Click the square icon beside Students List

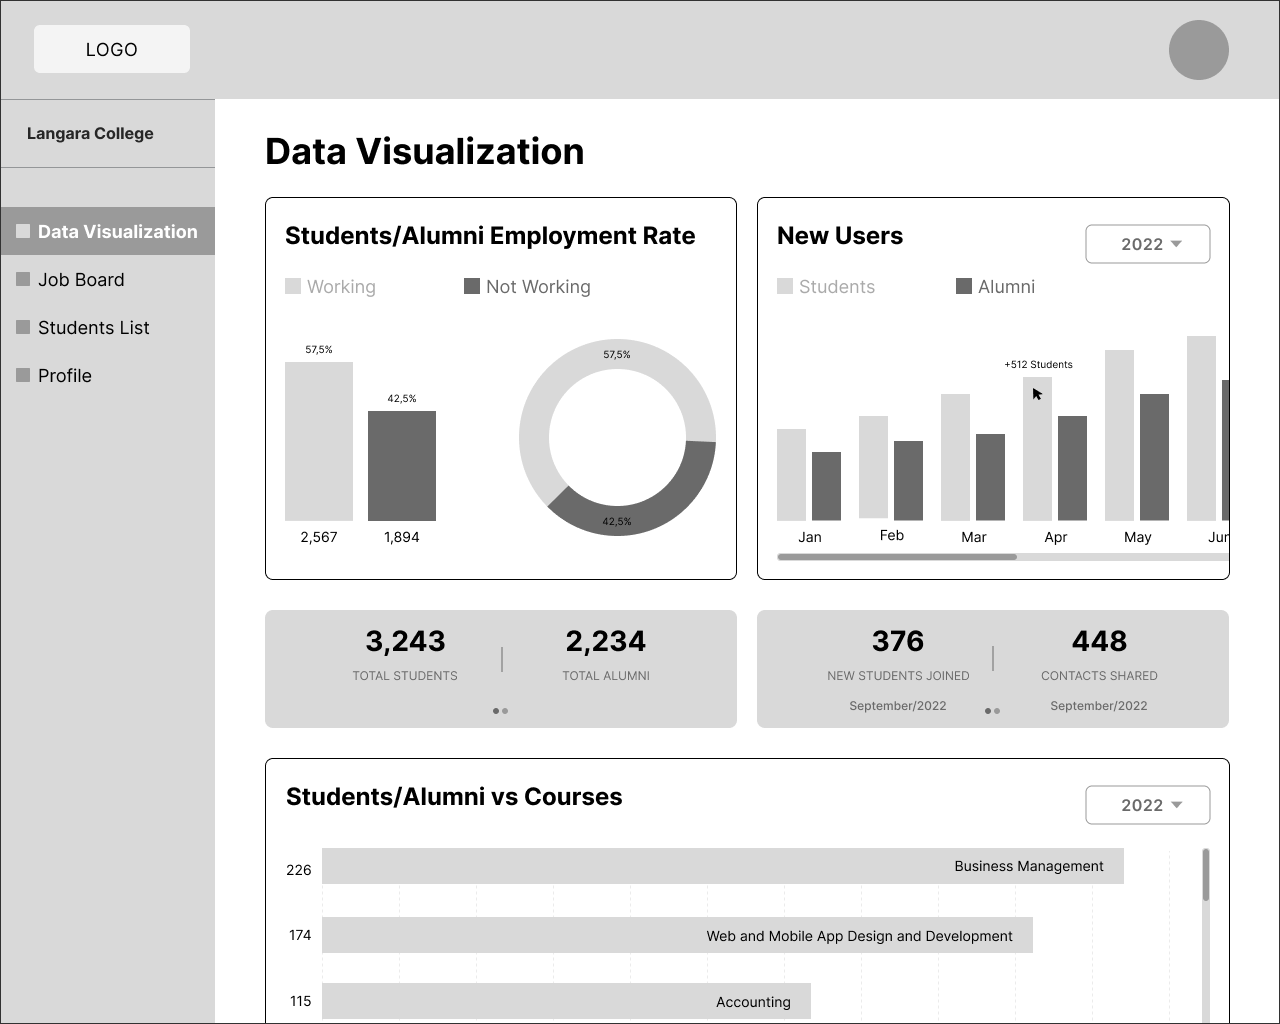(23, 327)
